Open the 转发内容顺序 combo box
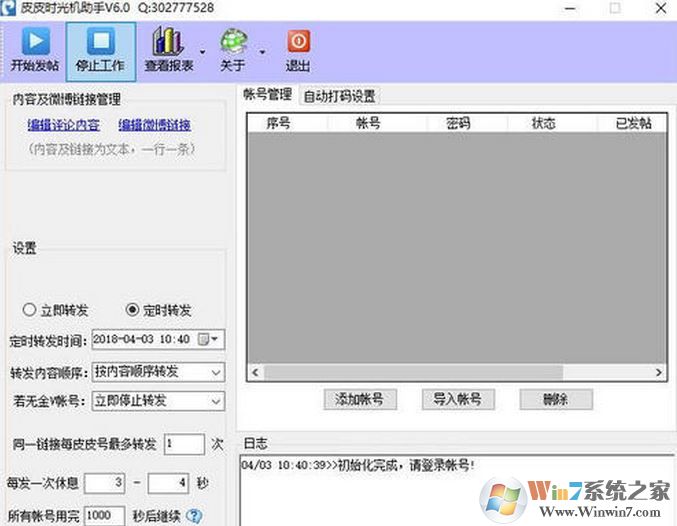This screenshot has width=677, height=526. pyautogui.click(x=158, y=372)
